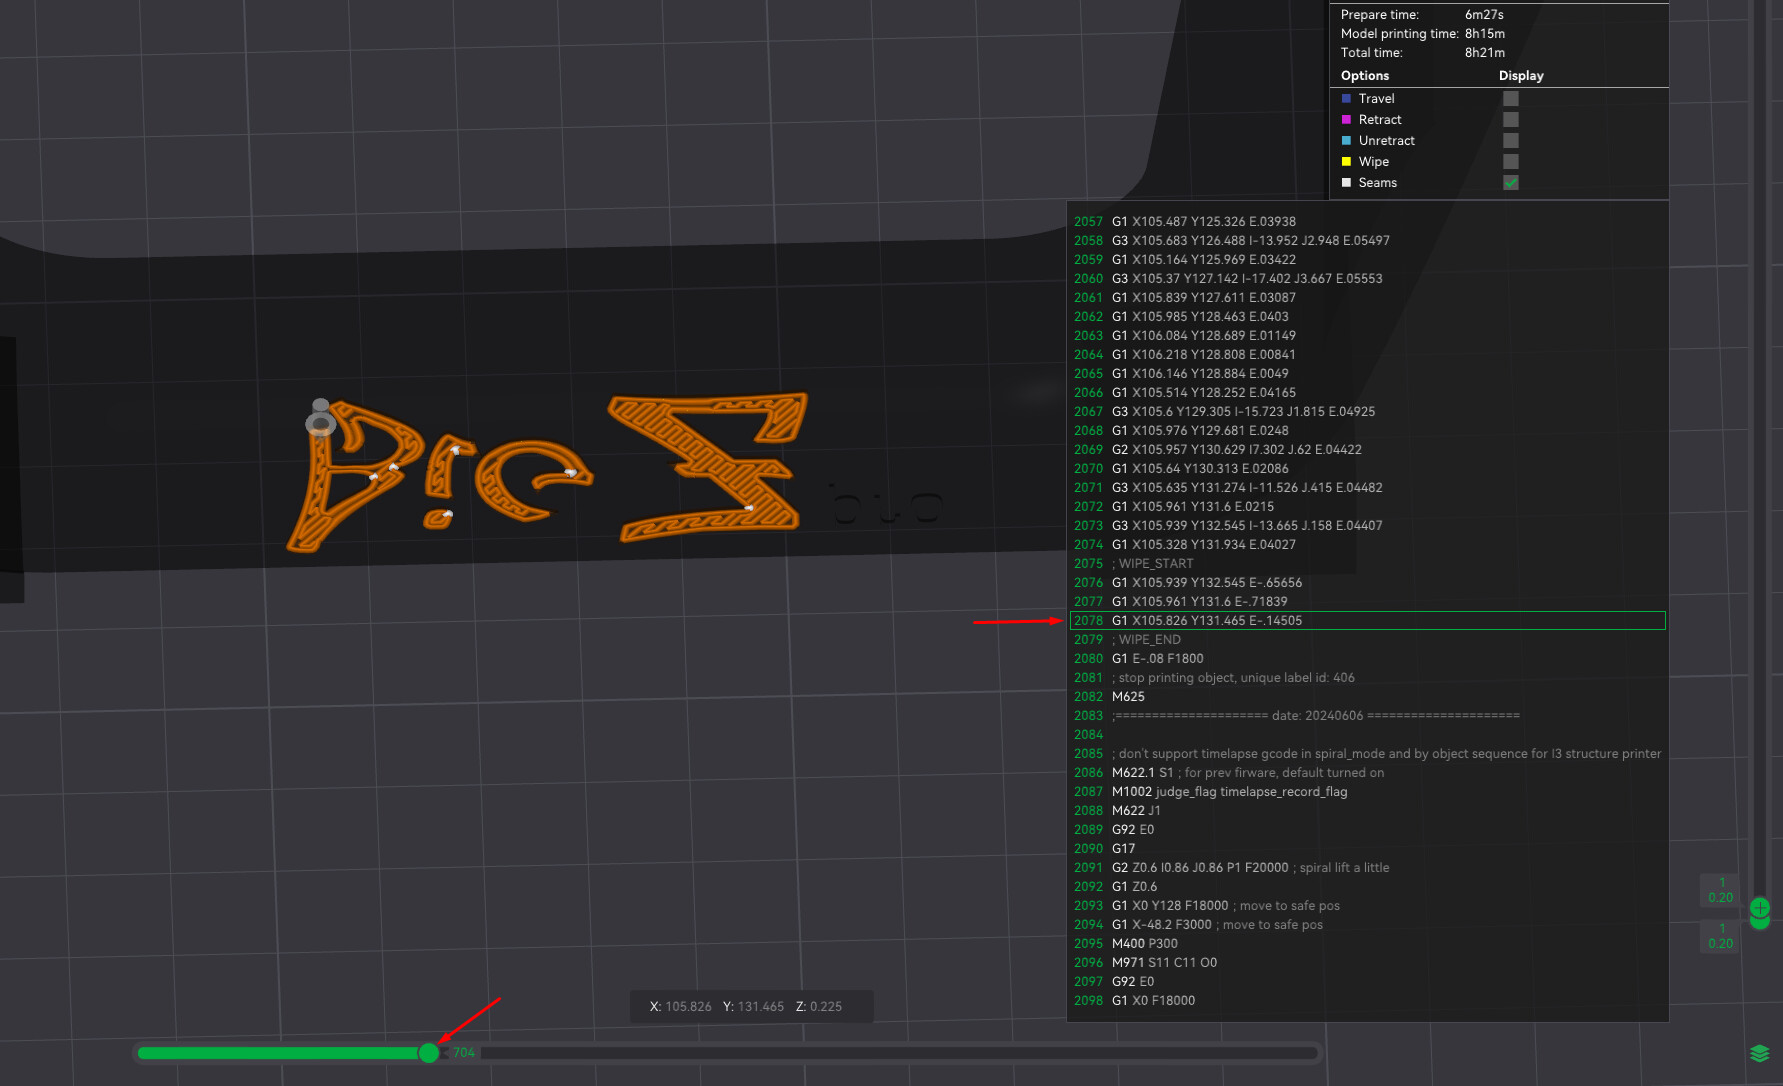The width and height of the screenshot is (1783, 1086).
Task: Disable the Seams display checkbox
Action: click(x=1511, y=182)
